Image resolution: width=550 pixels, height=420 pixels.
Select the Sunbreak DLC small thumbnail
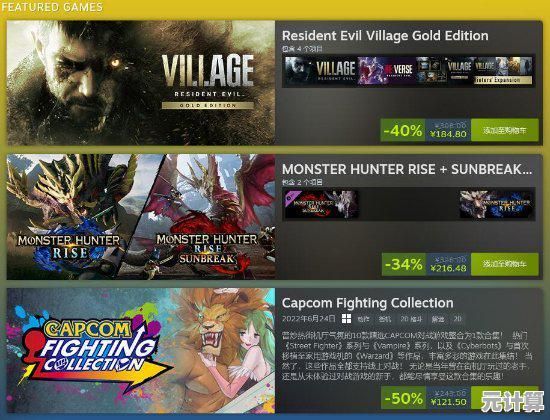321,204
